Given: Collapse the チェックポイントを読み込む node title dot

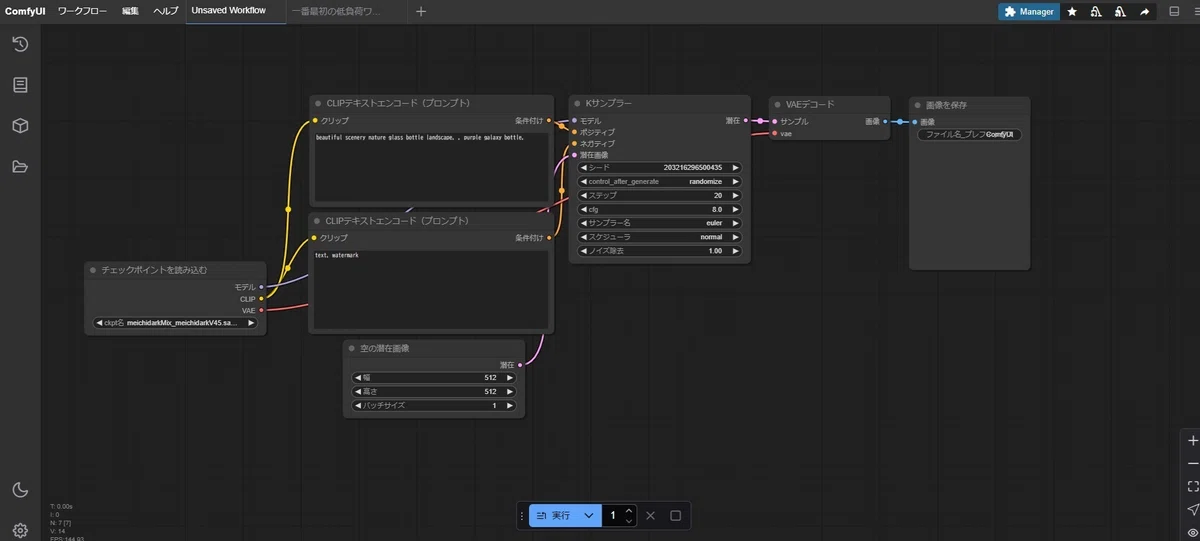Looking at the screenshot, I should click(x=93, y=270).
